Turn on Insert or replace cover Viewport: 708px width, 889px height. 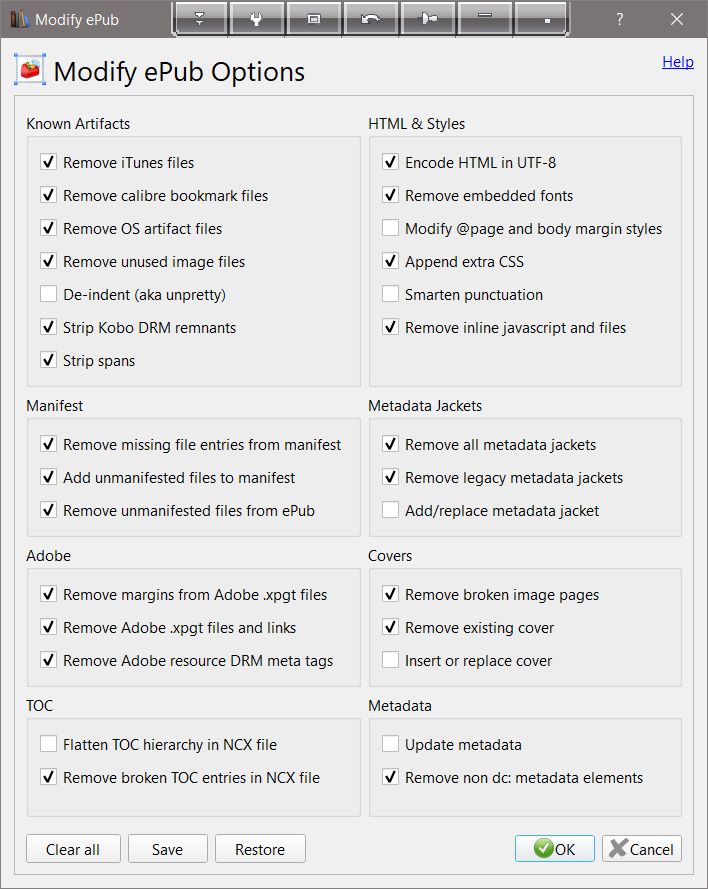[390, 660]
